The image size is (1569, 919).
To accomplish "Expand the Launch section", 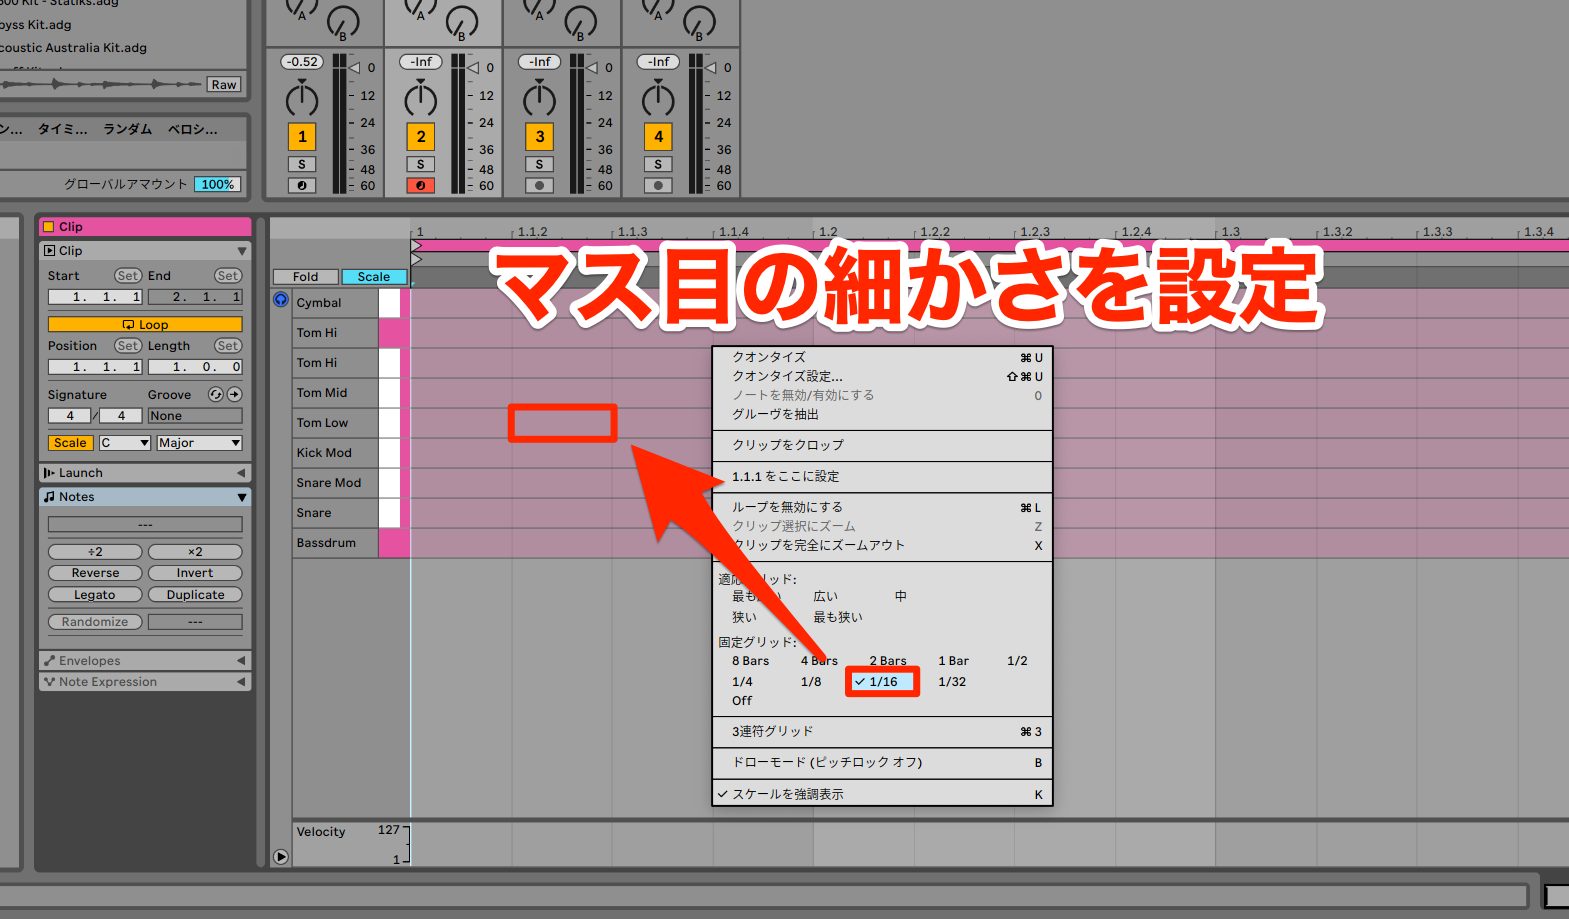I will (x=241, y=473).
